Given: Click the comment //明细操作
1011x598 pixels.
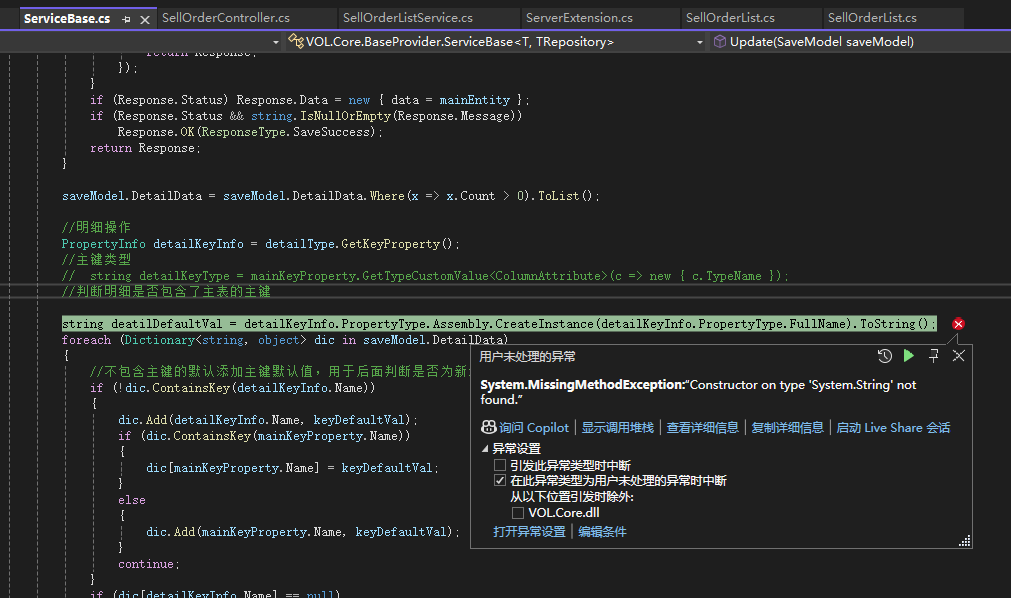Looking at the screenshot, I should pyautogui.click(x=96, y=227).
